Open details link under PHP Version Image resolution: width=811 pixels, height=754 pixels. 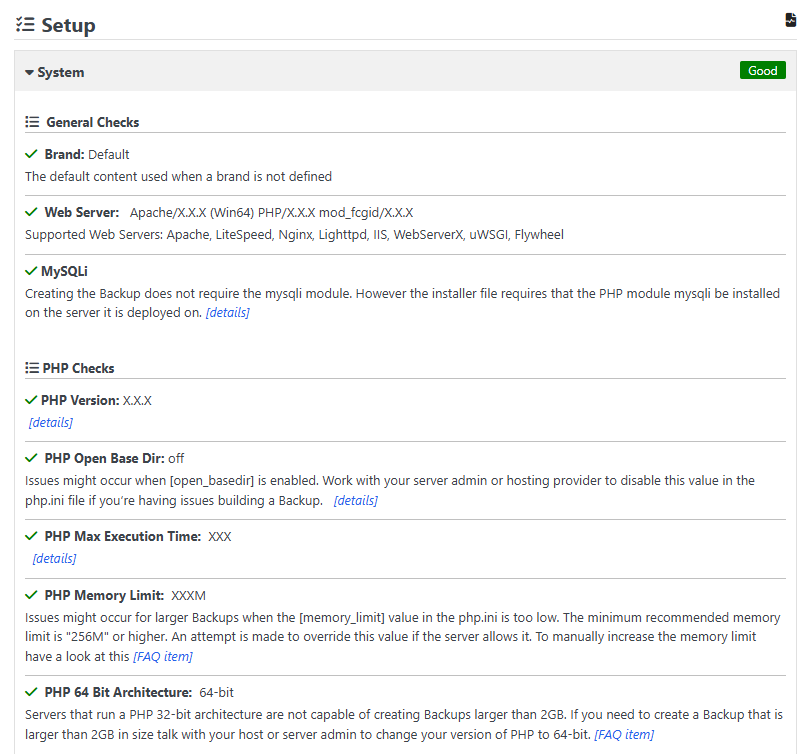click(x=51, y=422)
